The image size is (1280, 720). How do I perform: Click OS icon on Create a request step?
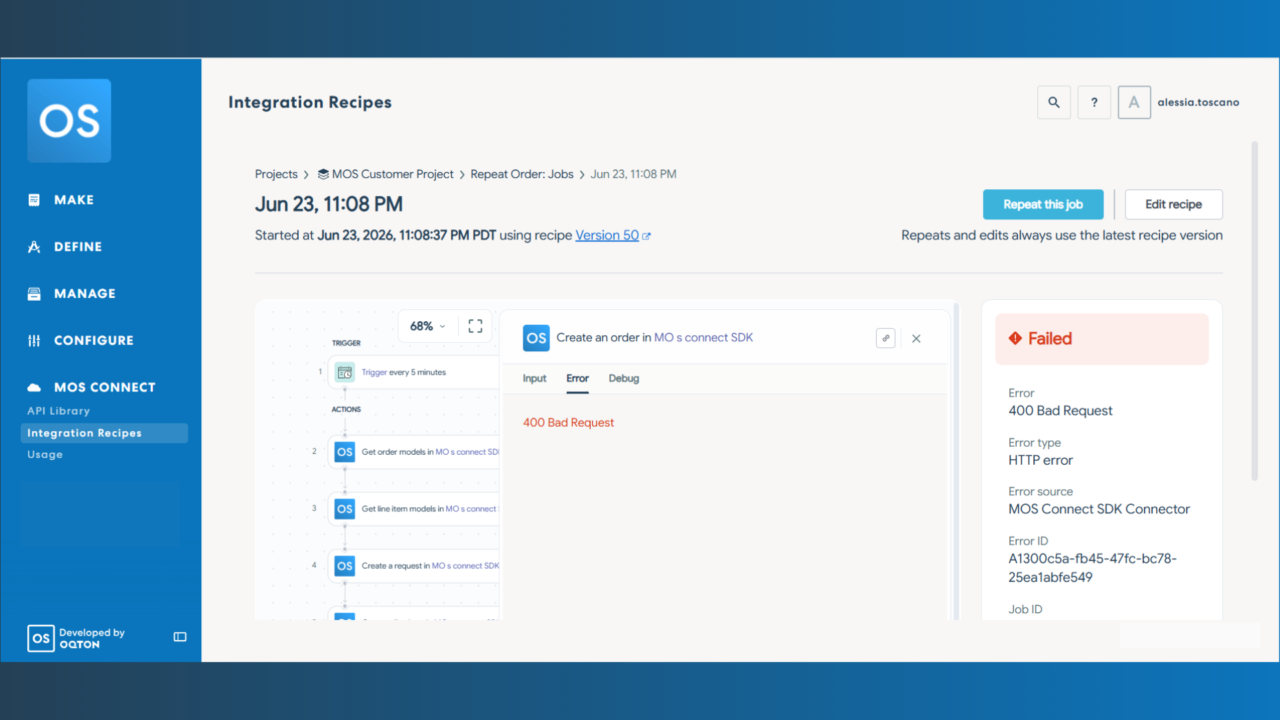344,566
